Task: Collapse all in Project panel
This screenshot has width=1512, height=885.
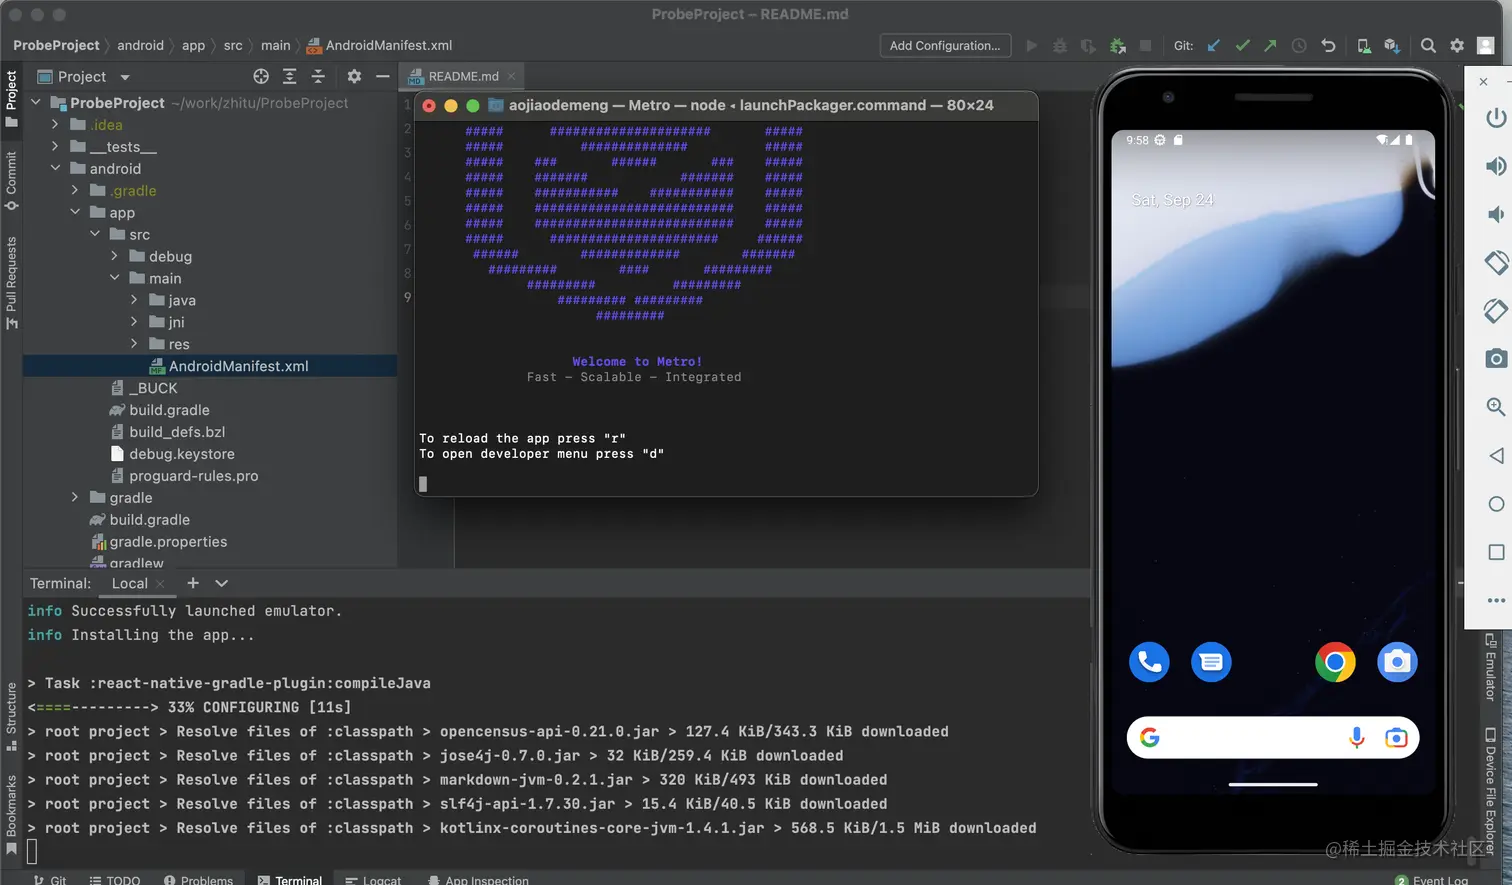Action: point(318,76)
